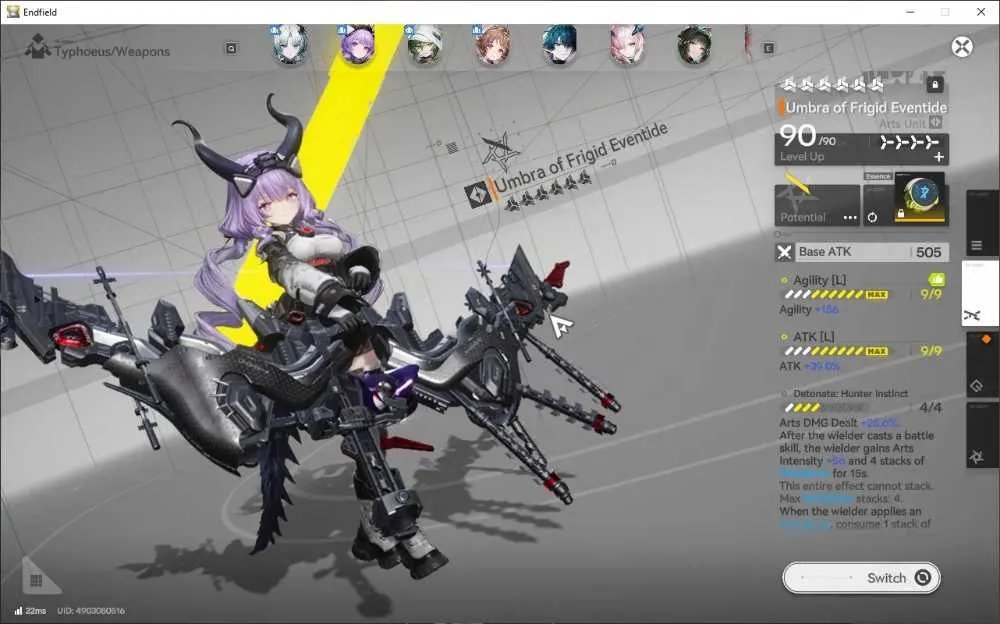Select the pink-haired operator portrait

pyautogui.click(x=627, y=45)
